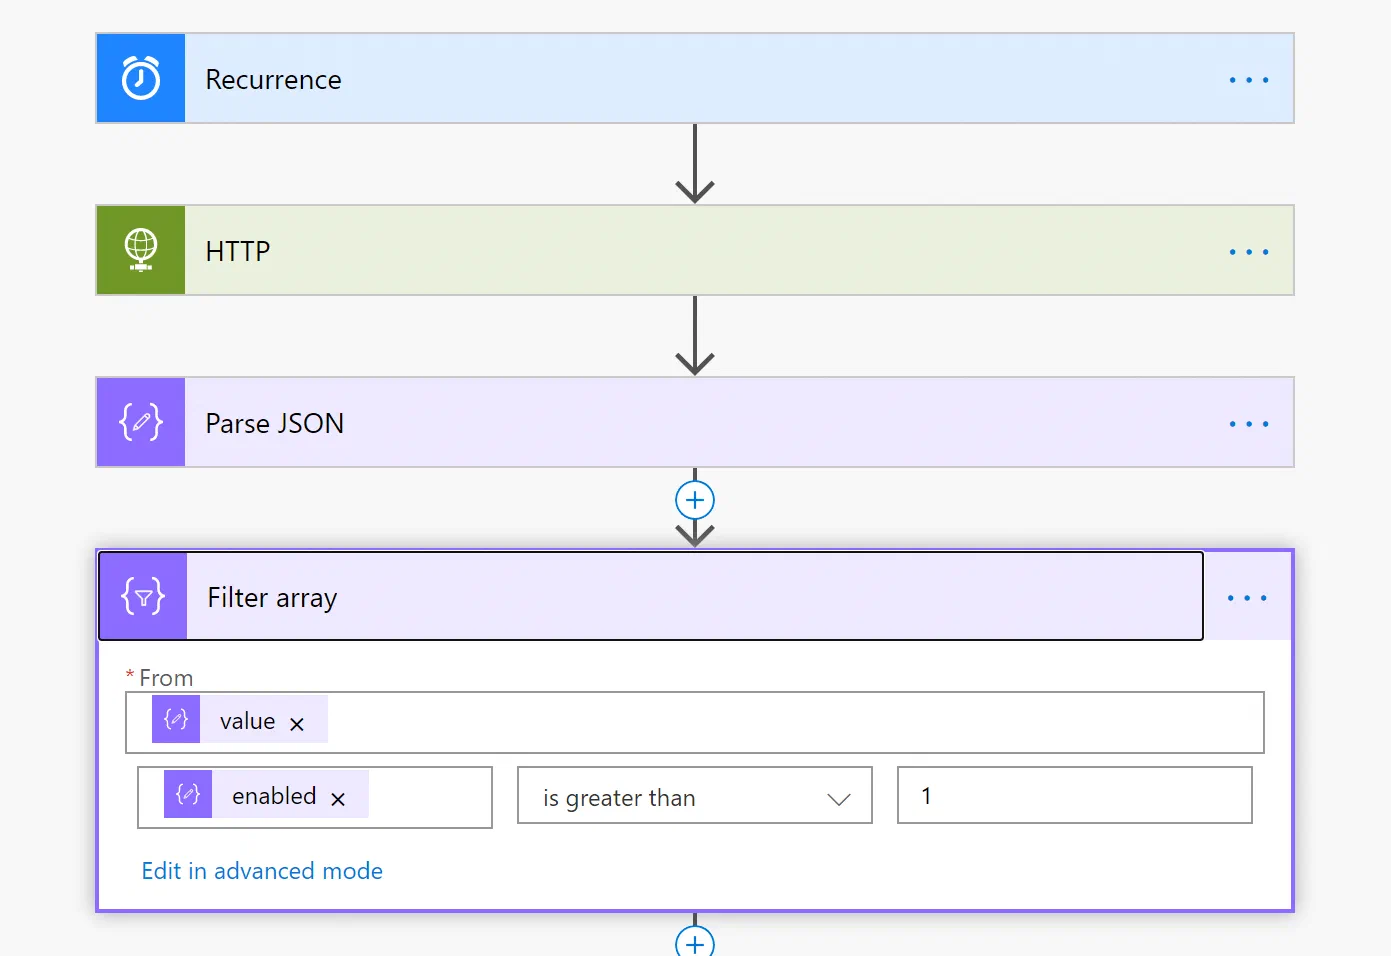
Task: Add new step below Filter array
Action: point(695,941)
